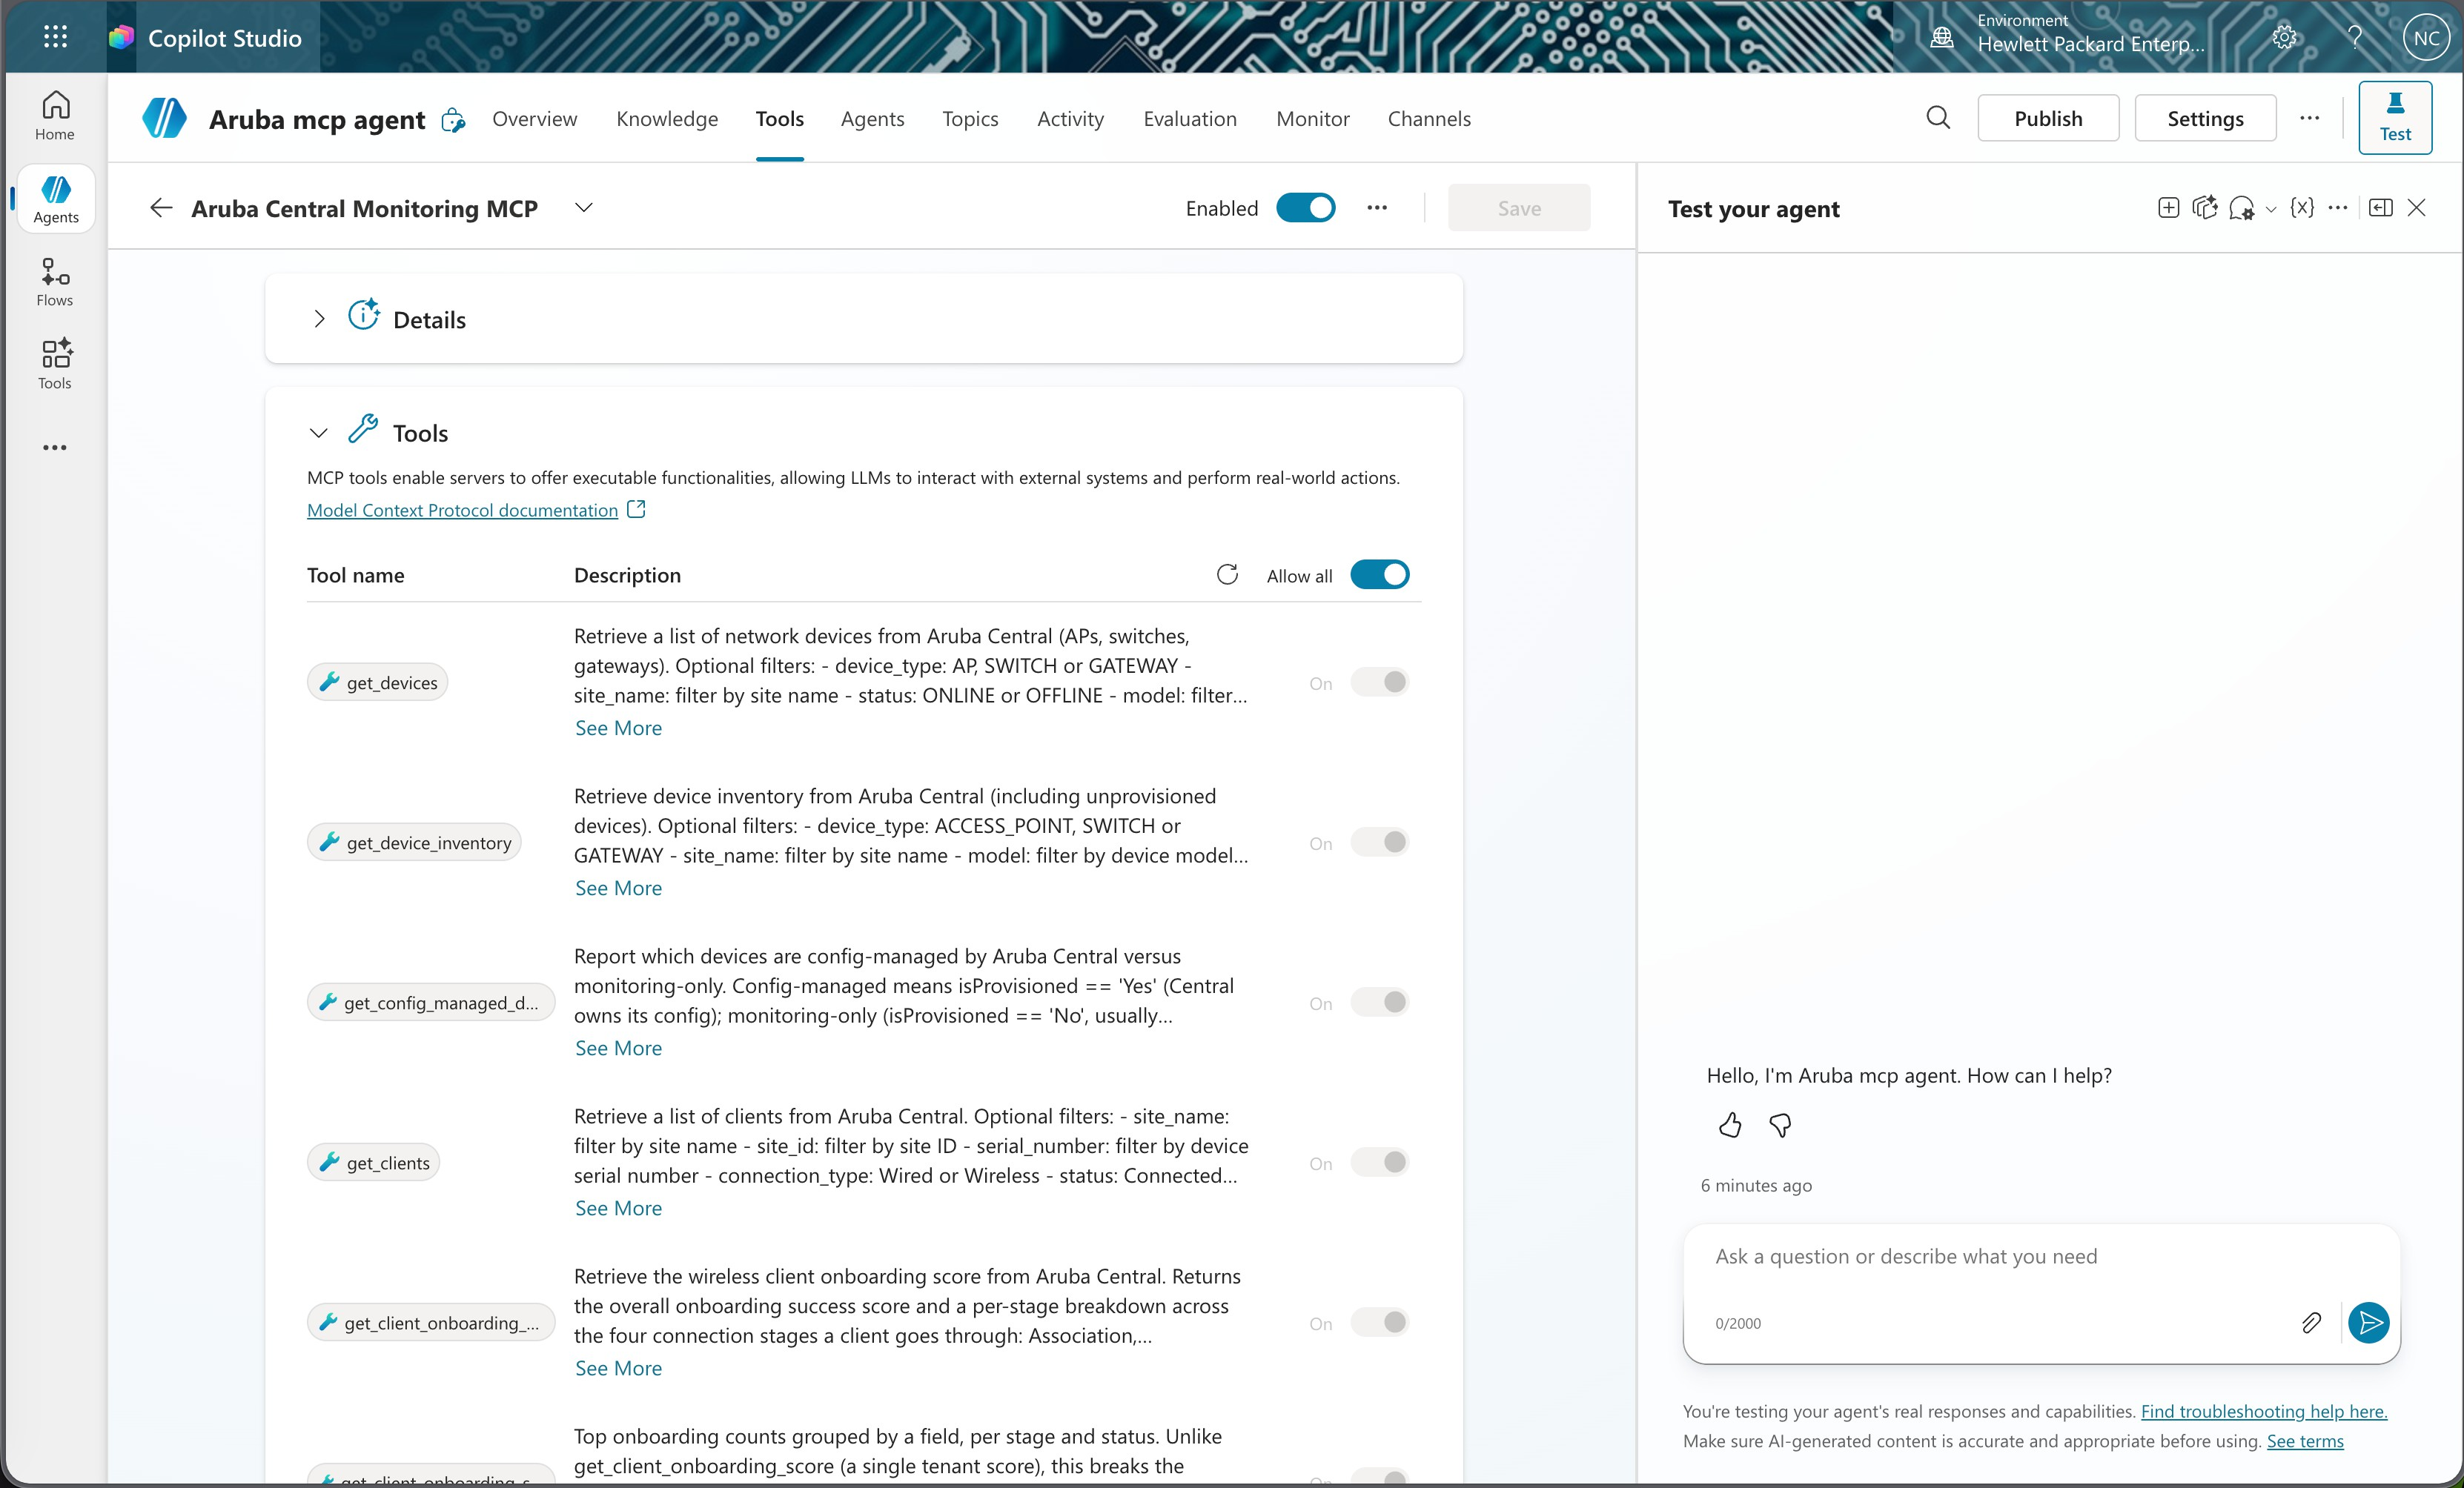Switch to the Evaluation tab
Viewport: 2464px width, 1488px height.
(x=1190, y=119)
